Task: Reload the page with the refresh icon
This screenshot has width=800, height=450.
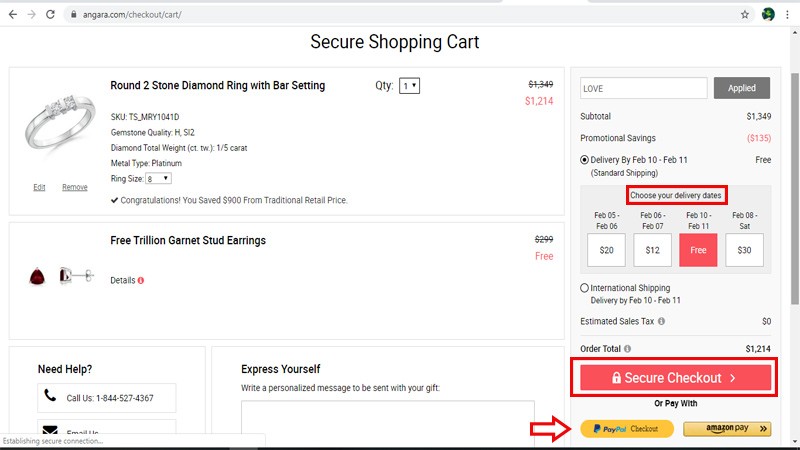Action: 50,15
